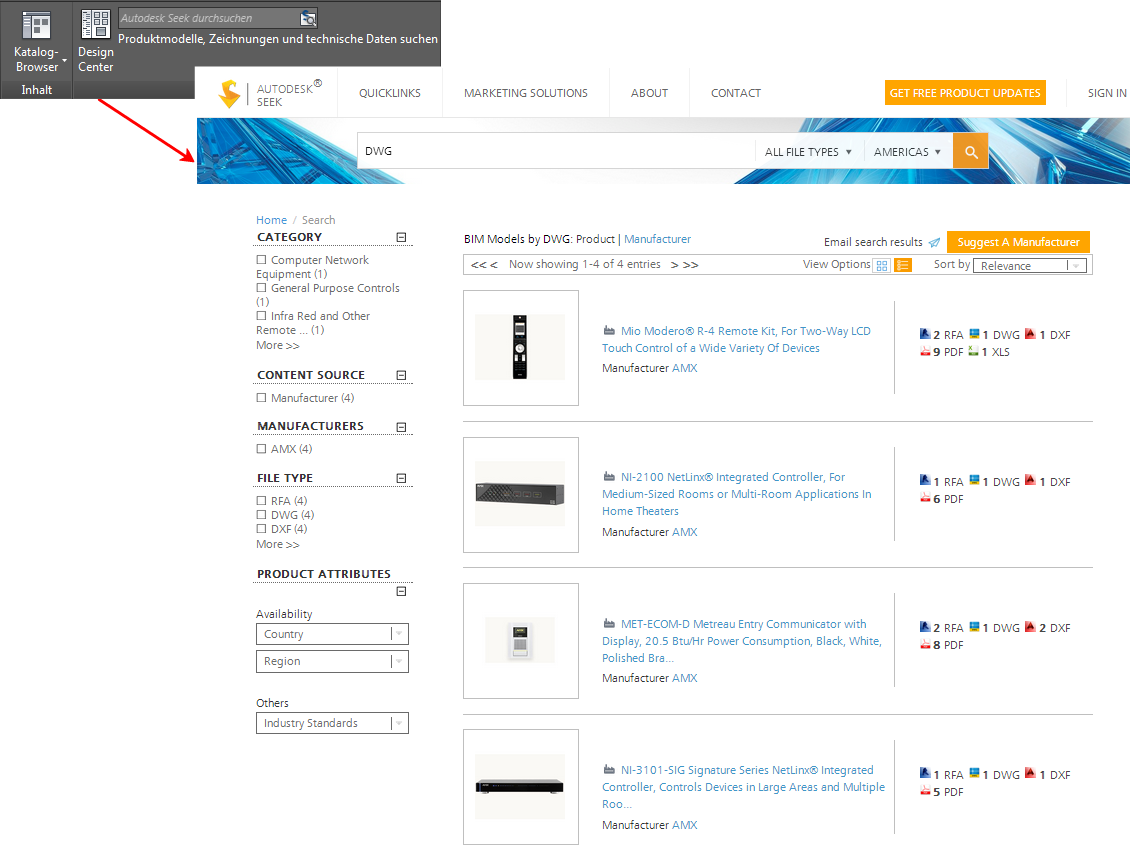Go to next results page arrow
The width and height of the screenshot is (1130, 845).
pos(675,264)
